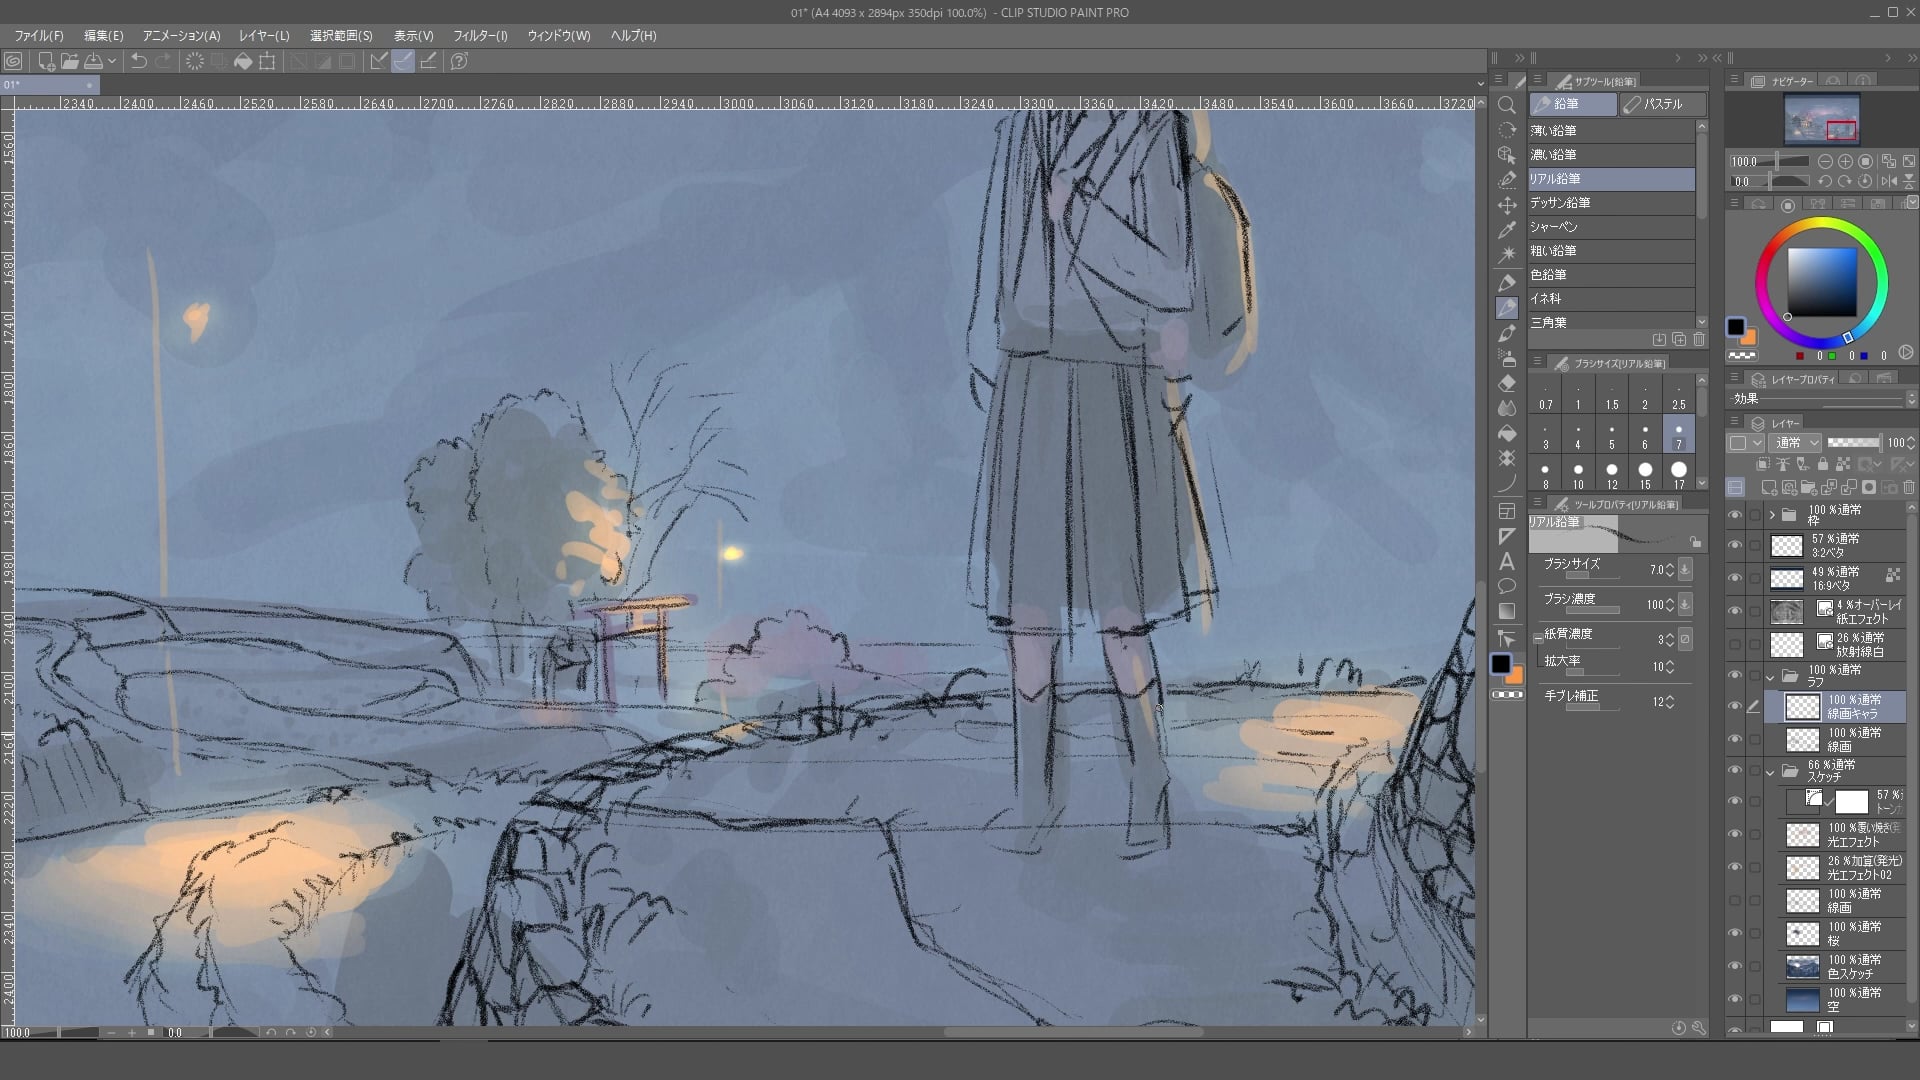Open ブラシサイズ panel menu icon
The height and width of the screenshot is (1080, 1920).
tap(1537, 362)
